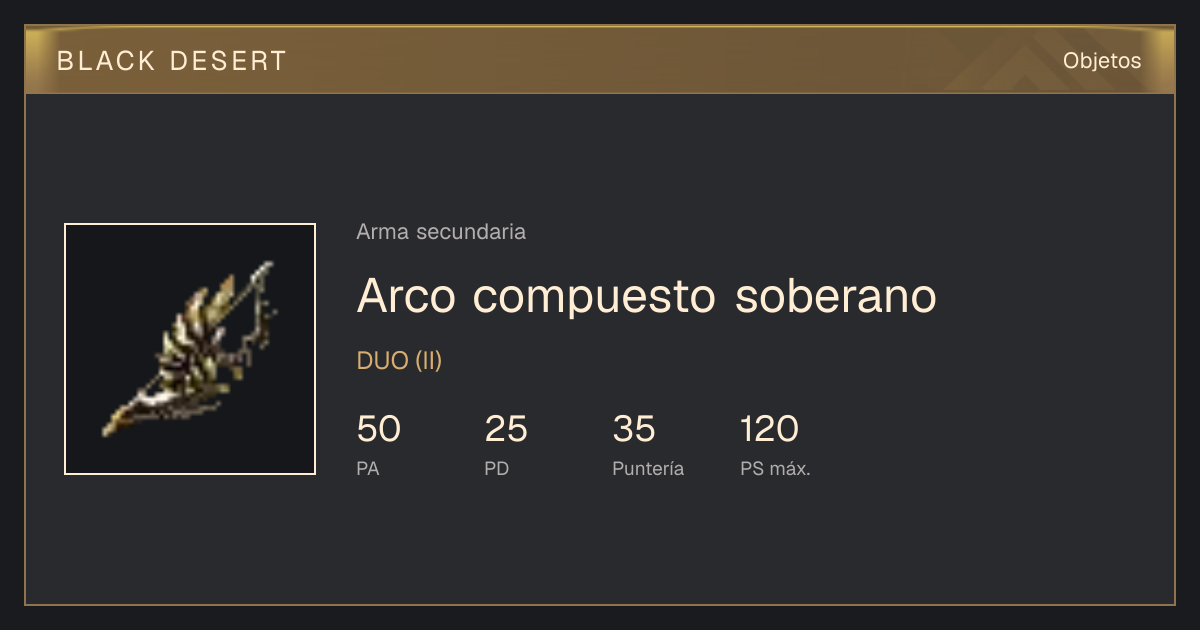1200x630 pixels.
Task: Click the Puntería value 35
Action: [x=634, y=429]
